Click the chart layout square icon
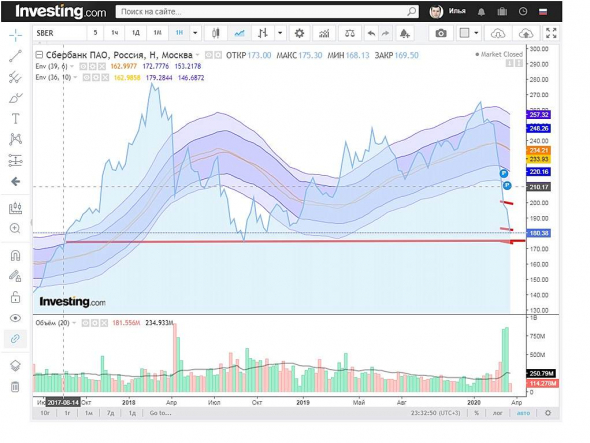 [x=465, y=33]
